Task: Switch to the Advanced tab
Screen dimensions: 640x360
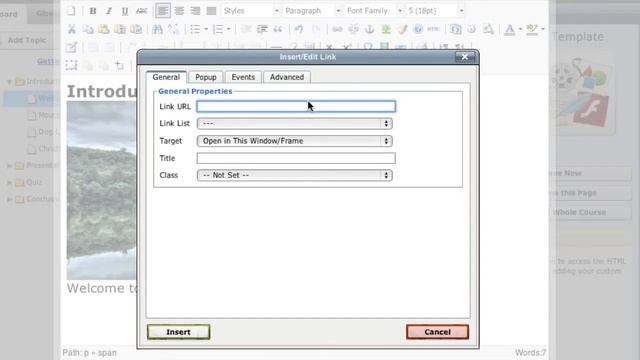Action: 287,77
